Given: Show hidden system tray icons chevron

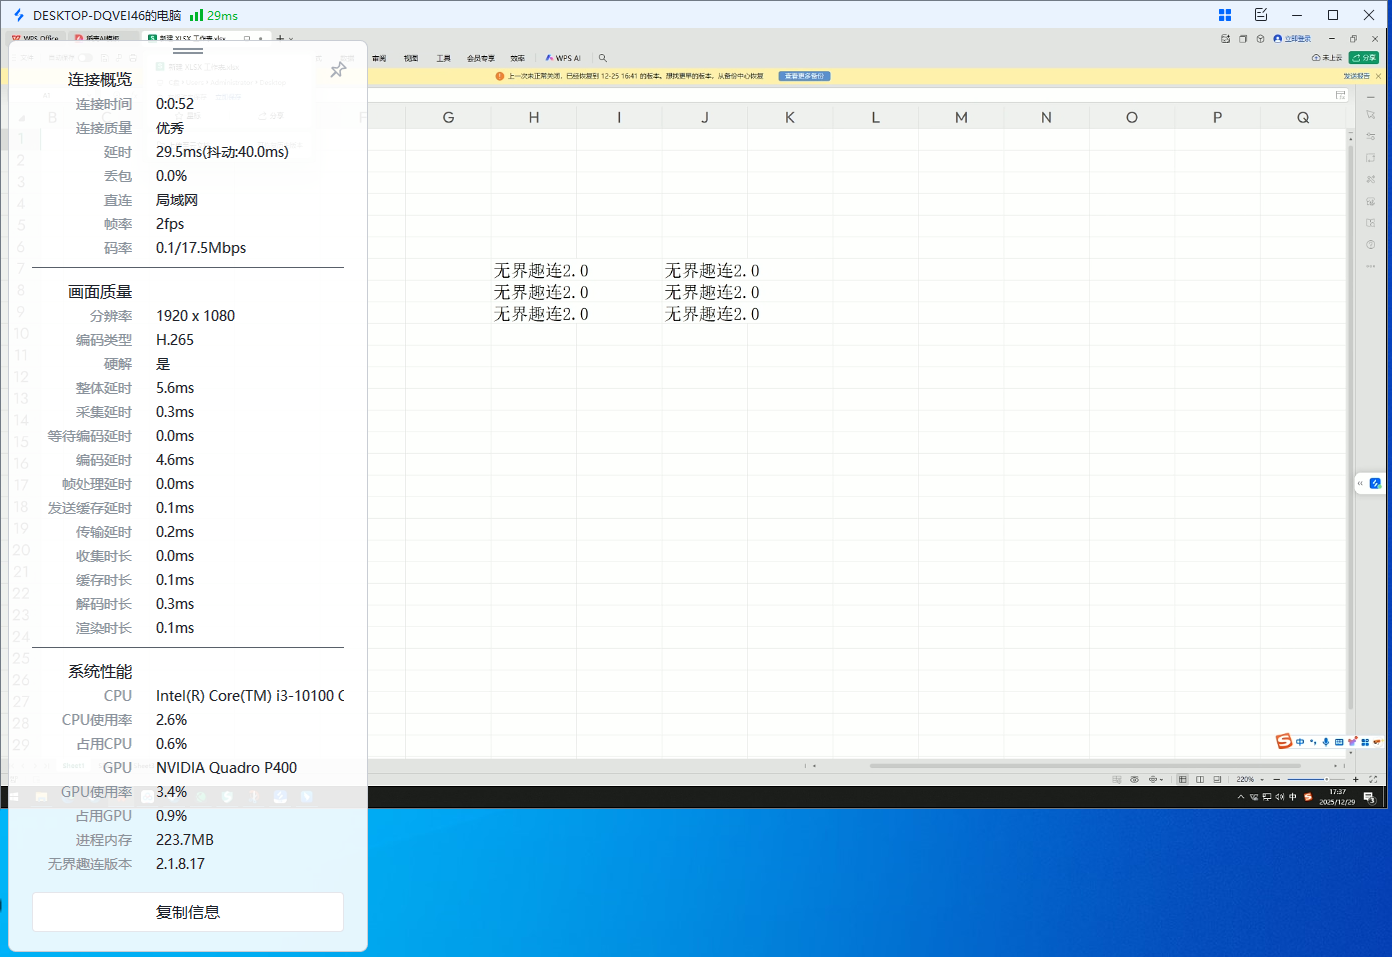Looking at the screenshot, I should 1240,797.
